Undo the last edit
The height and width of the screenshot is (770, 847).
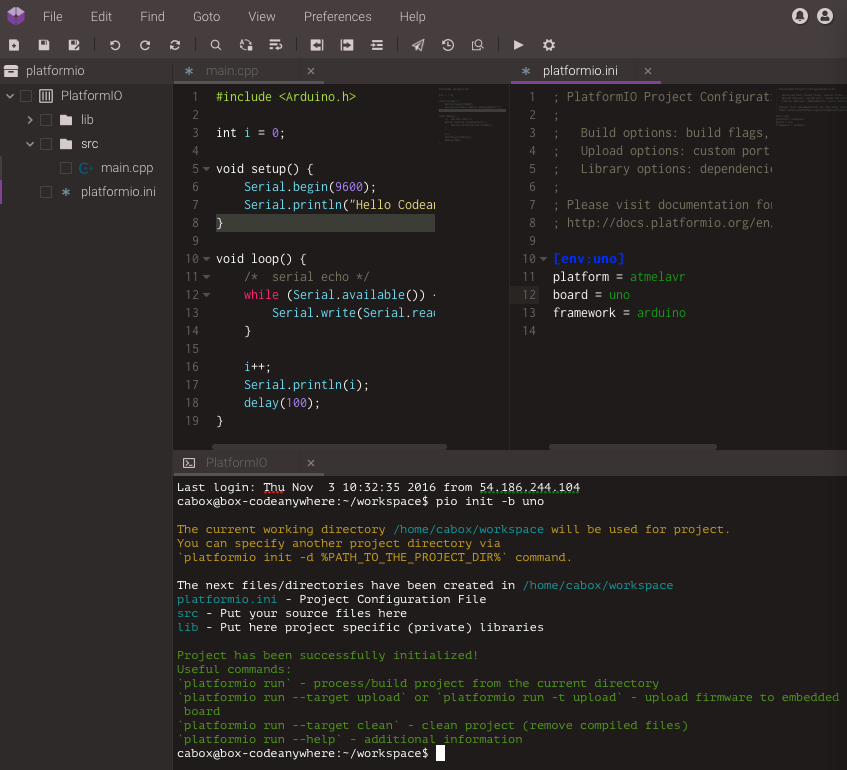point(115,45)
